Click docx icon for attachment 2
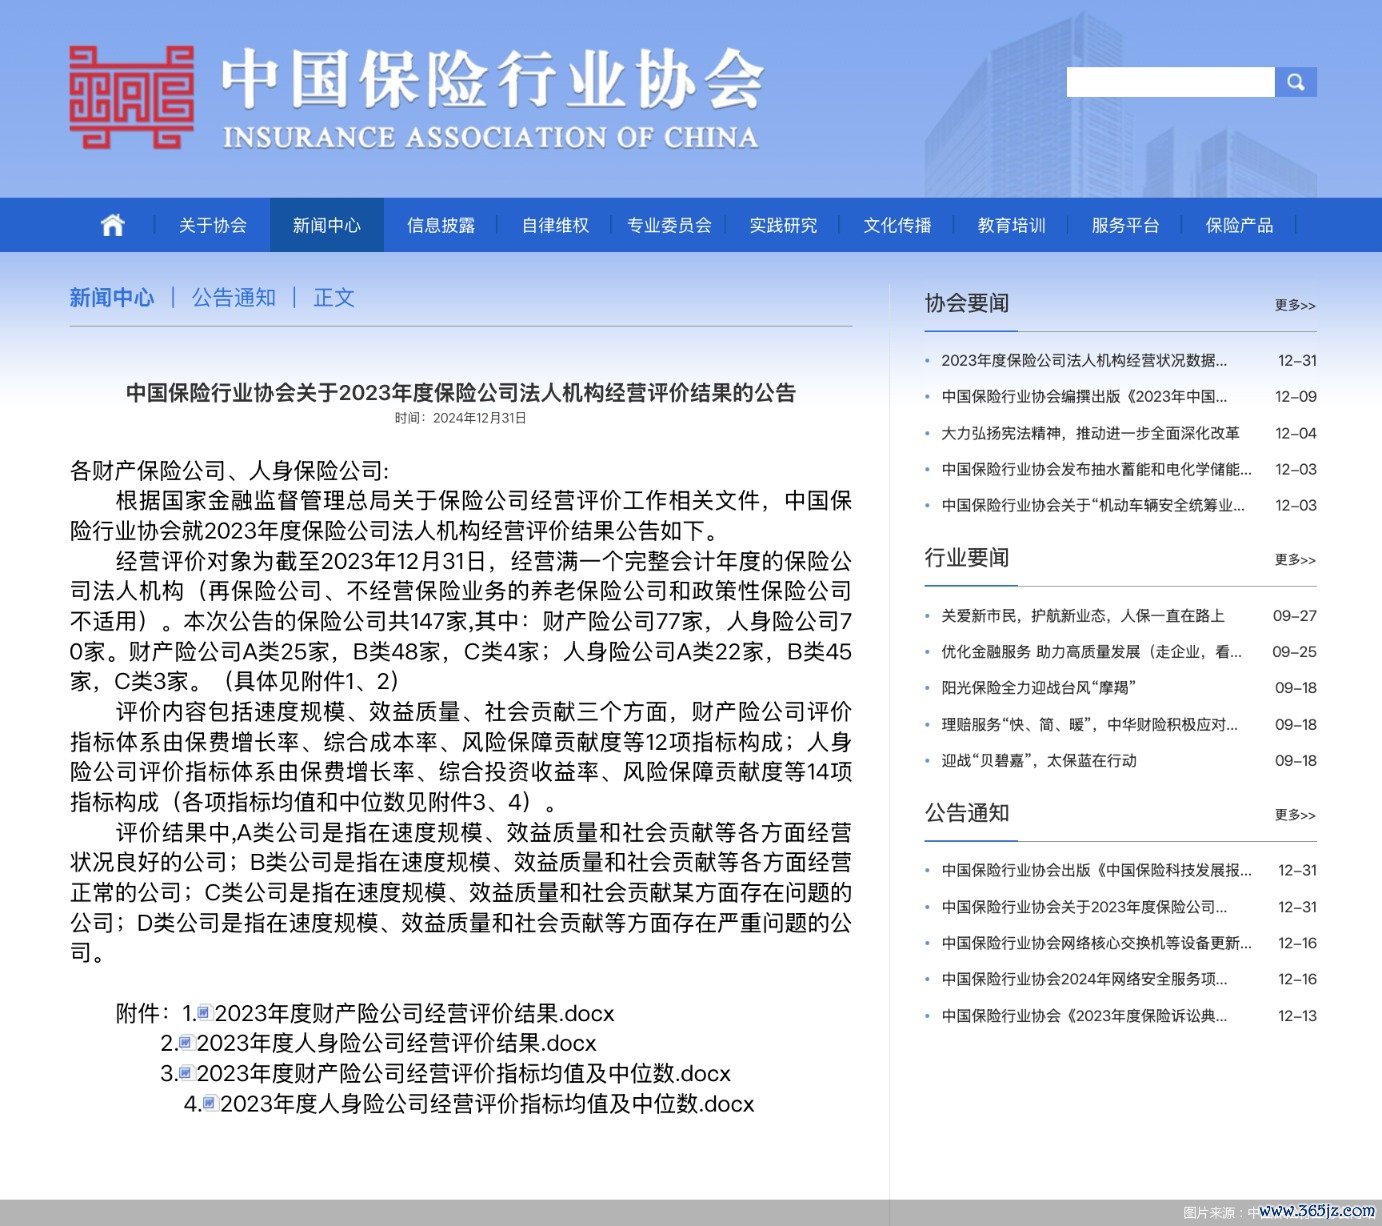The height and width of the screenshot is (1226, 1382). [186, 1043]
